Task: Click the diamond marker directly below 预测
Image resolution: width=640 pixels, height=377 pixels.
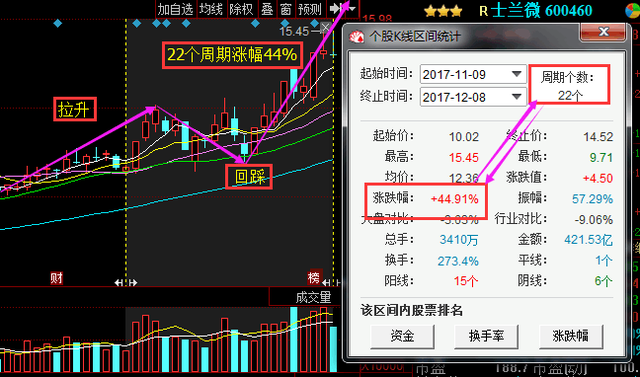Action: pyautogui.click(x=315, y=23)
